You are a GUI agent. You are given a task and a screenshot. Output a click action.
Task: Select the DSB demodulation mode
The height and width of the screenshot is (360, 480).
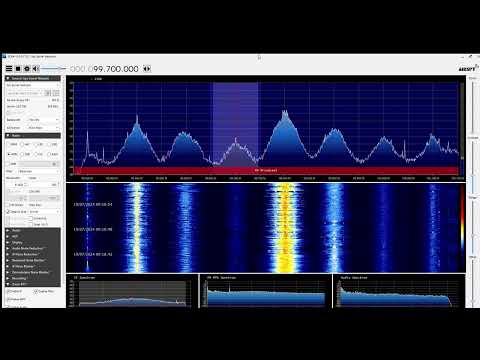(x=25, y=154)
